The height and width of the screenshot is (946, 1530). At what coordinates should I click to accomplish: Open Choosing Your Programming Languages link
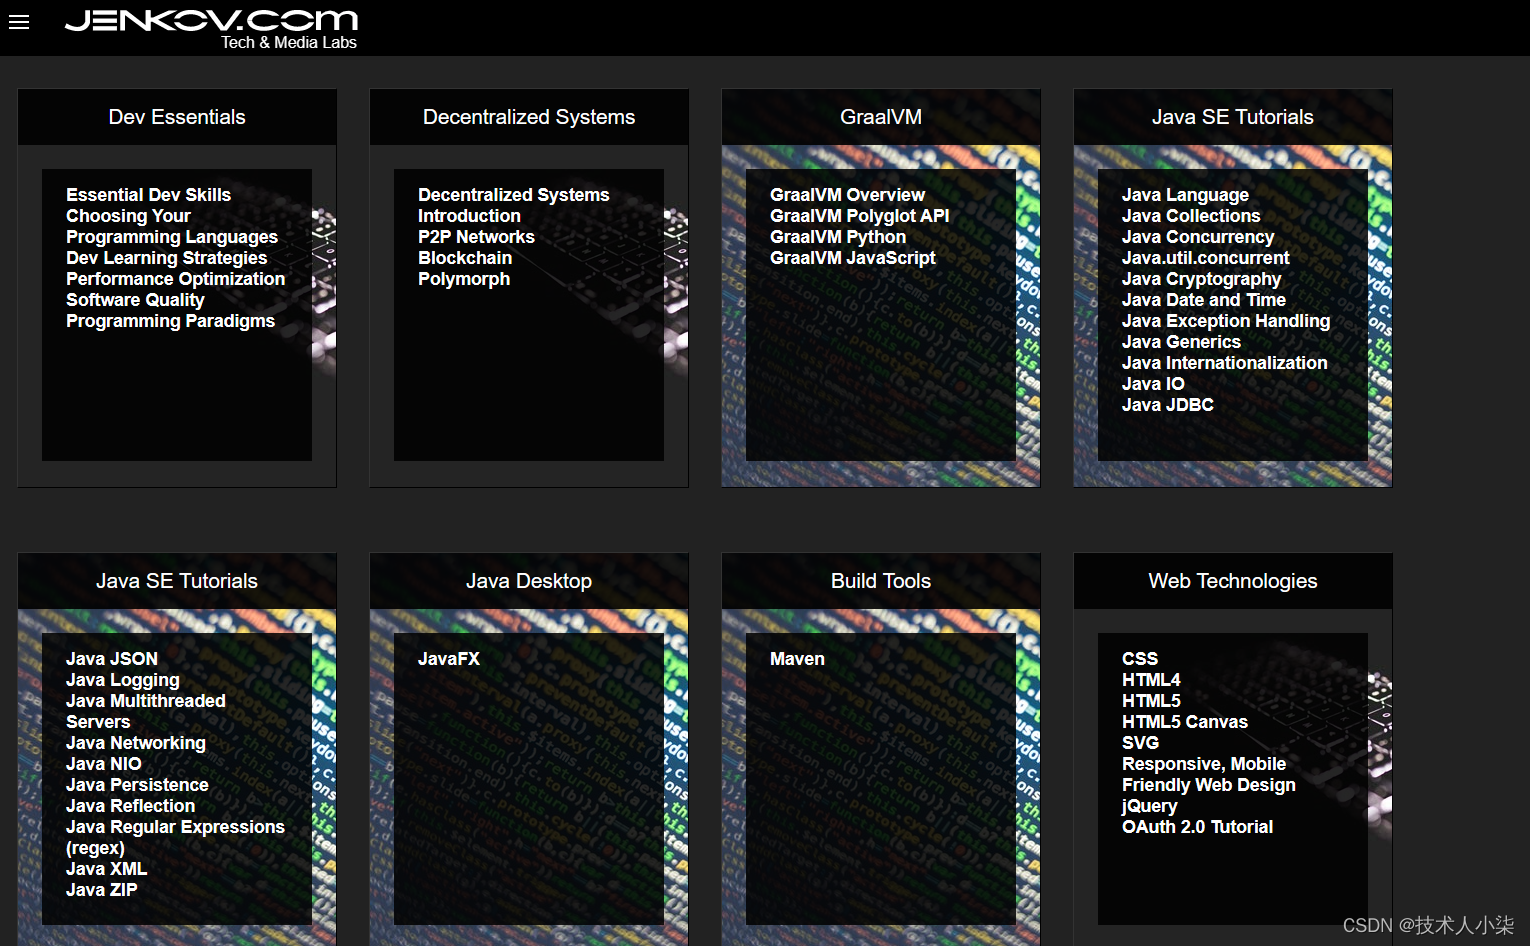pyautogui.click(x=172, y=226)
